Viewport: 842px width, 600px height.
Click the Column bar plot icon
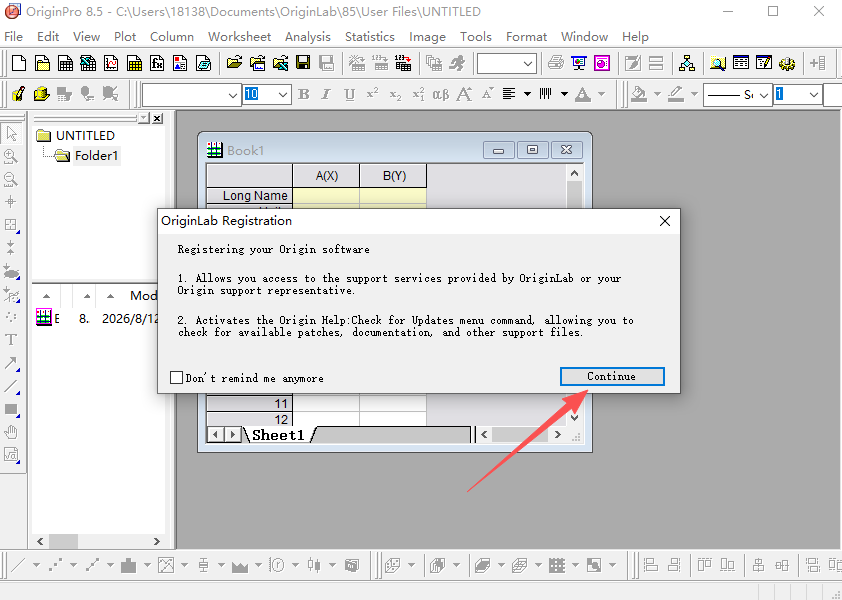[x=129, y=565]
